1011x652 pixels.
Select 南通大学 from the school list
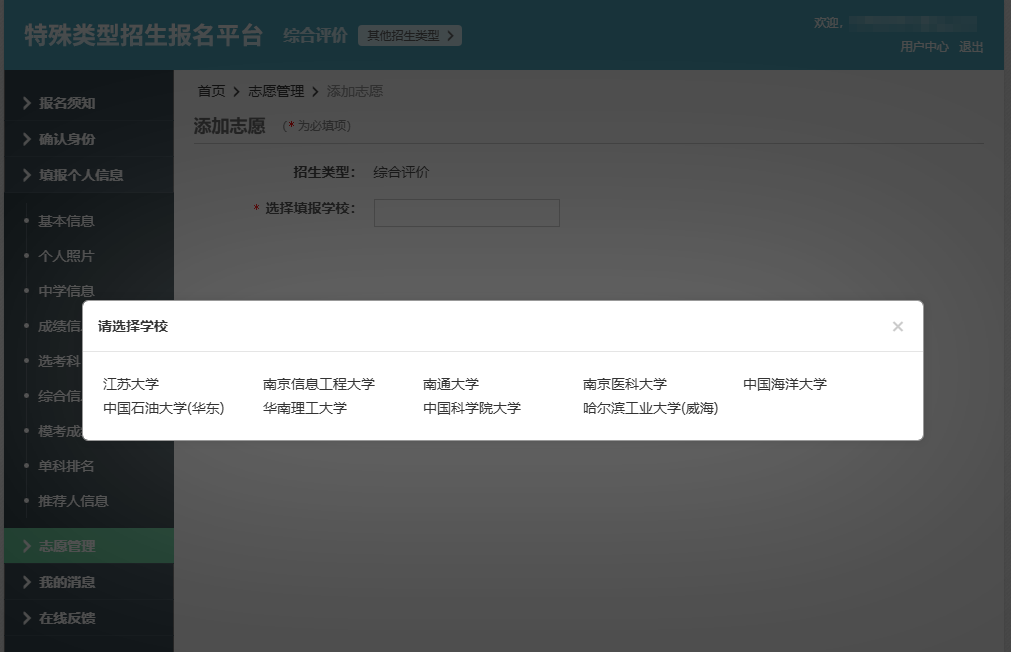click(x=450, y=383)
